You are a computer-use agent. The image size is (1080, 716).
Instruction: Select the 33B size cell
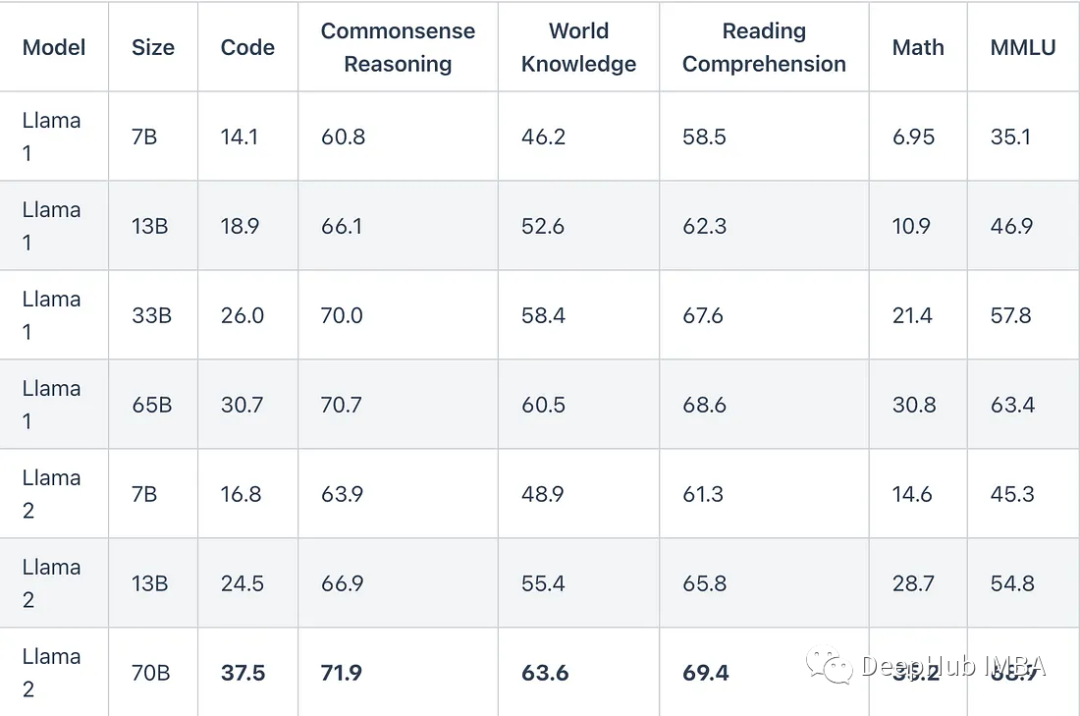(x=152, y=315)
